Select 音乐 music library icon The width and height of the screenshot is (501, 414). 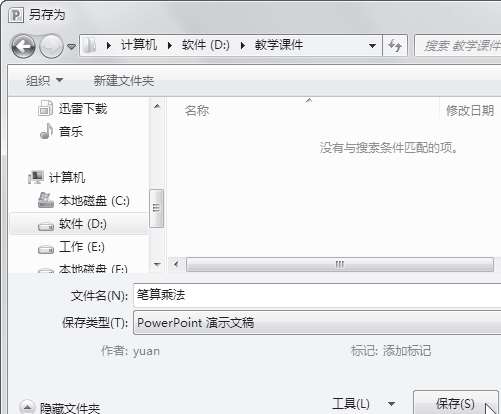[46, 131]
